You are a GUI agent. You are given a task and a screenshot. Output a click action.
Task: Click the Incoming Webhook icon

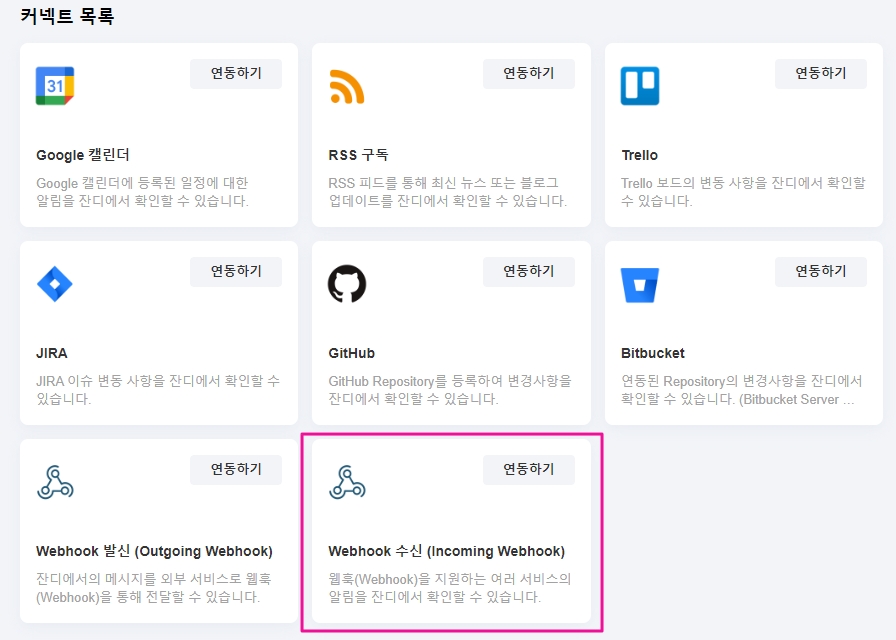(x=347, y=482)
